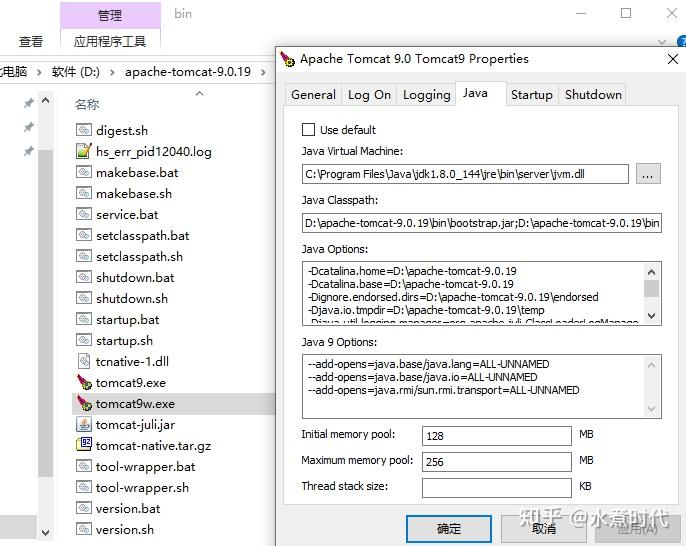Screen dimensions: 686x546
Task: Click the tomcat-native.tar.gz archive icon
Action: [84, 444]
